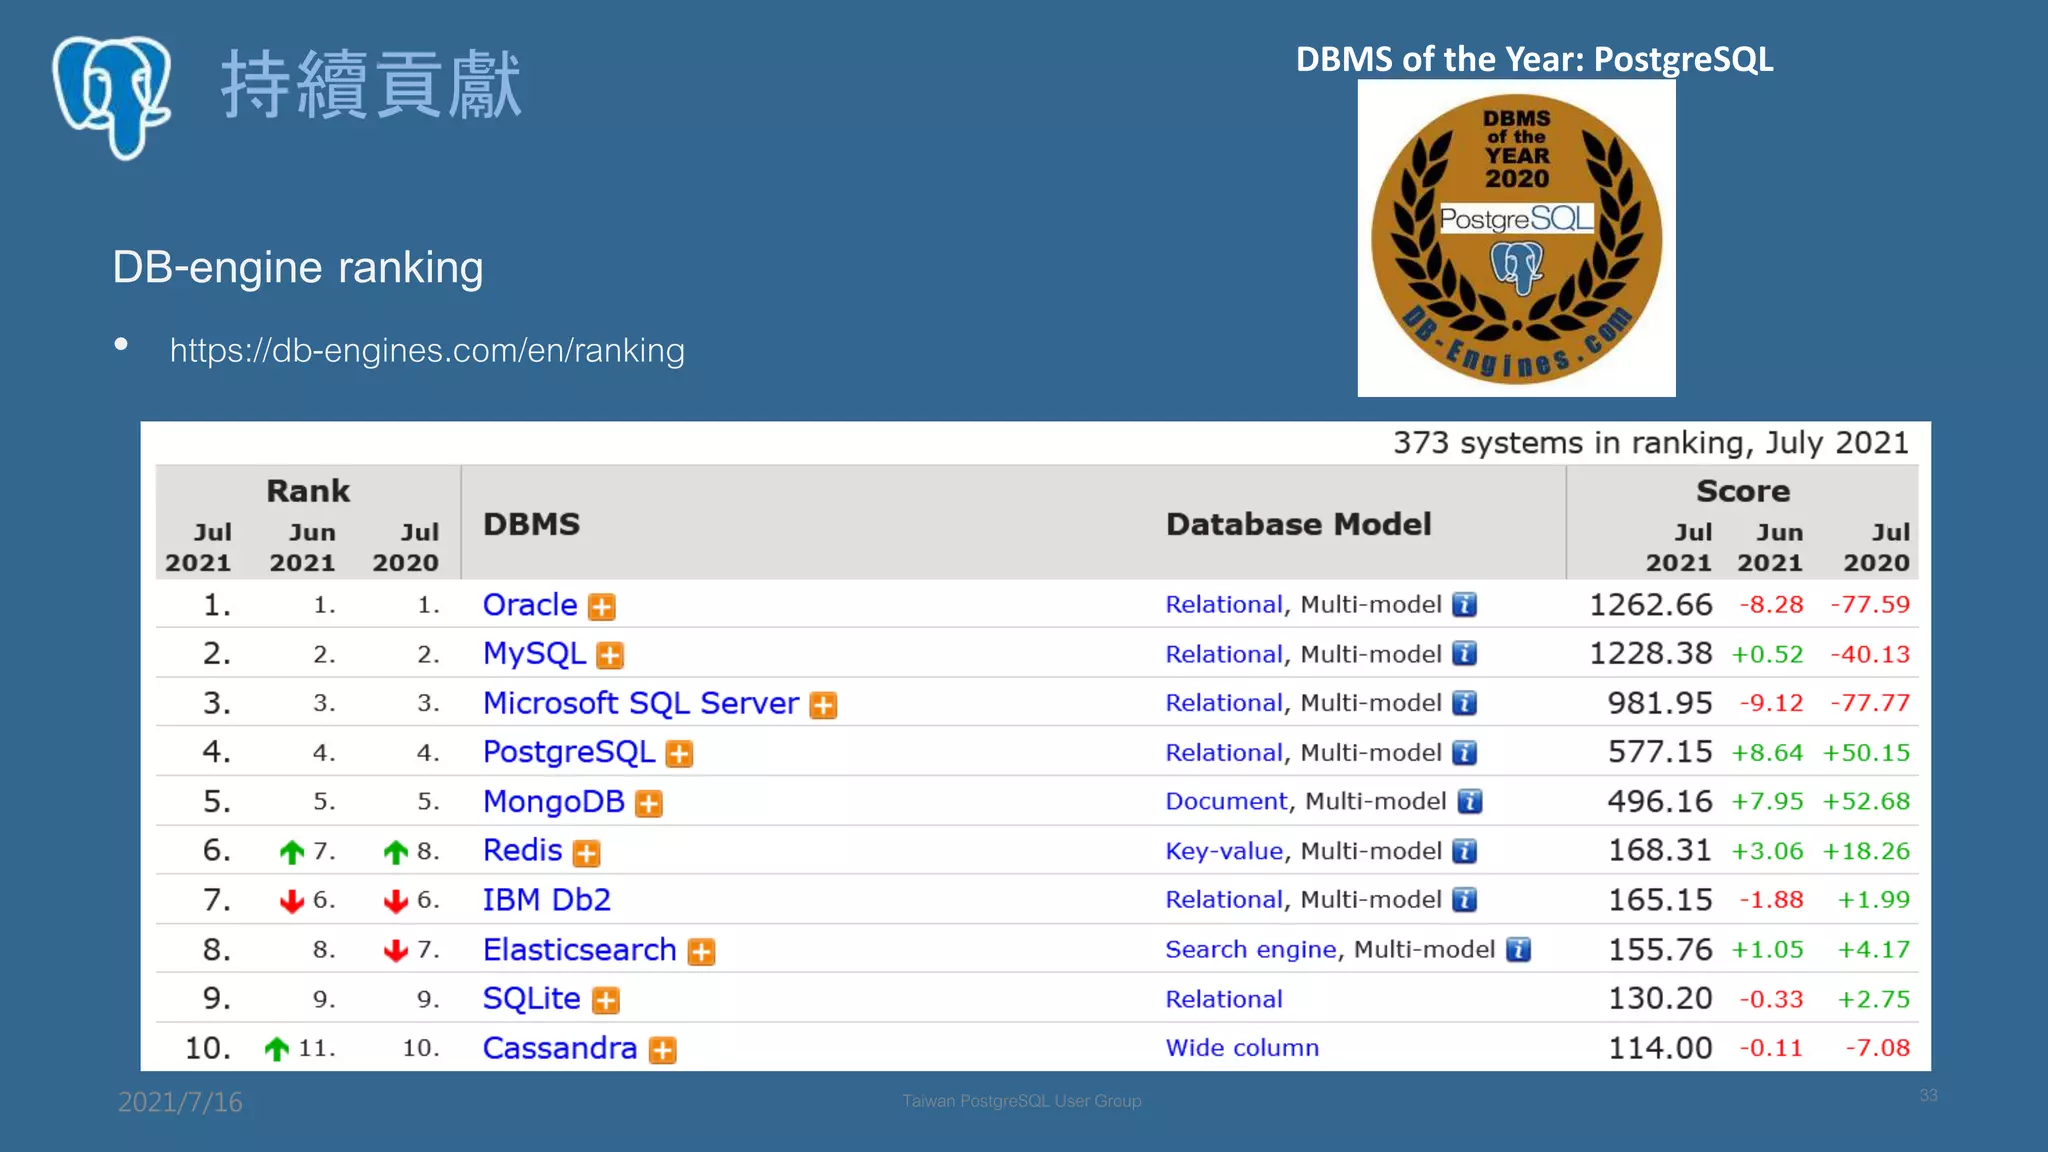The image size is (2048, 1152).
Task: Select the score 1262.66 for Oracle
Action: tap(1651, 604)
